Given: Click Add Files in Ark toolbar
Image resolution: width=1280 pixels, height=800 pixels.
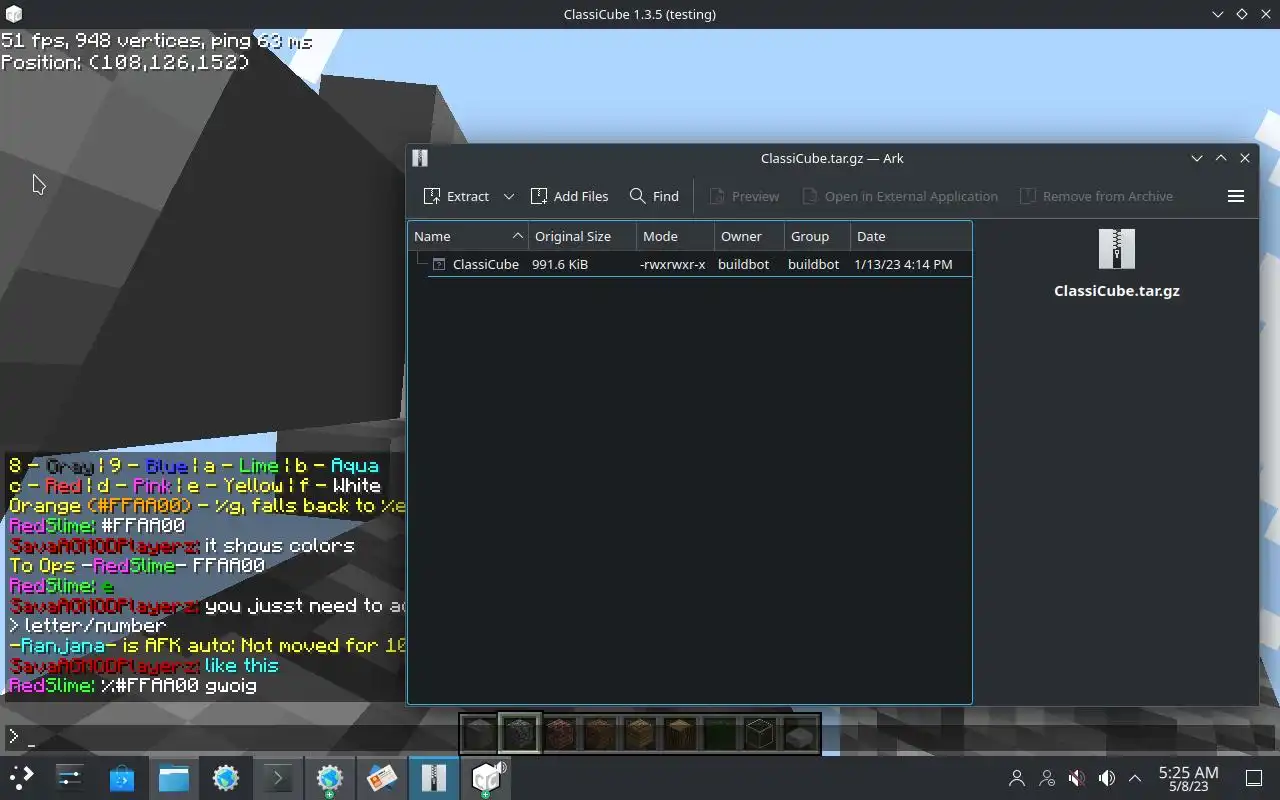Looking at the screenshot, I should [x=569, y=196].
